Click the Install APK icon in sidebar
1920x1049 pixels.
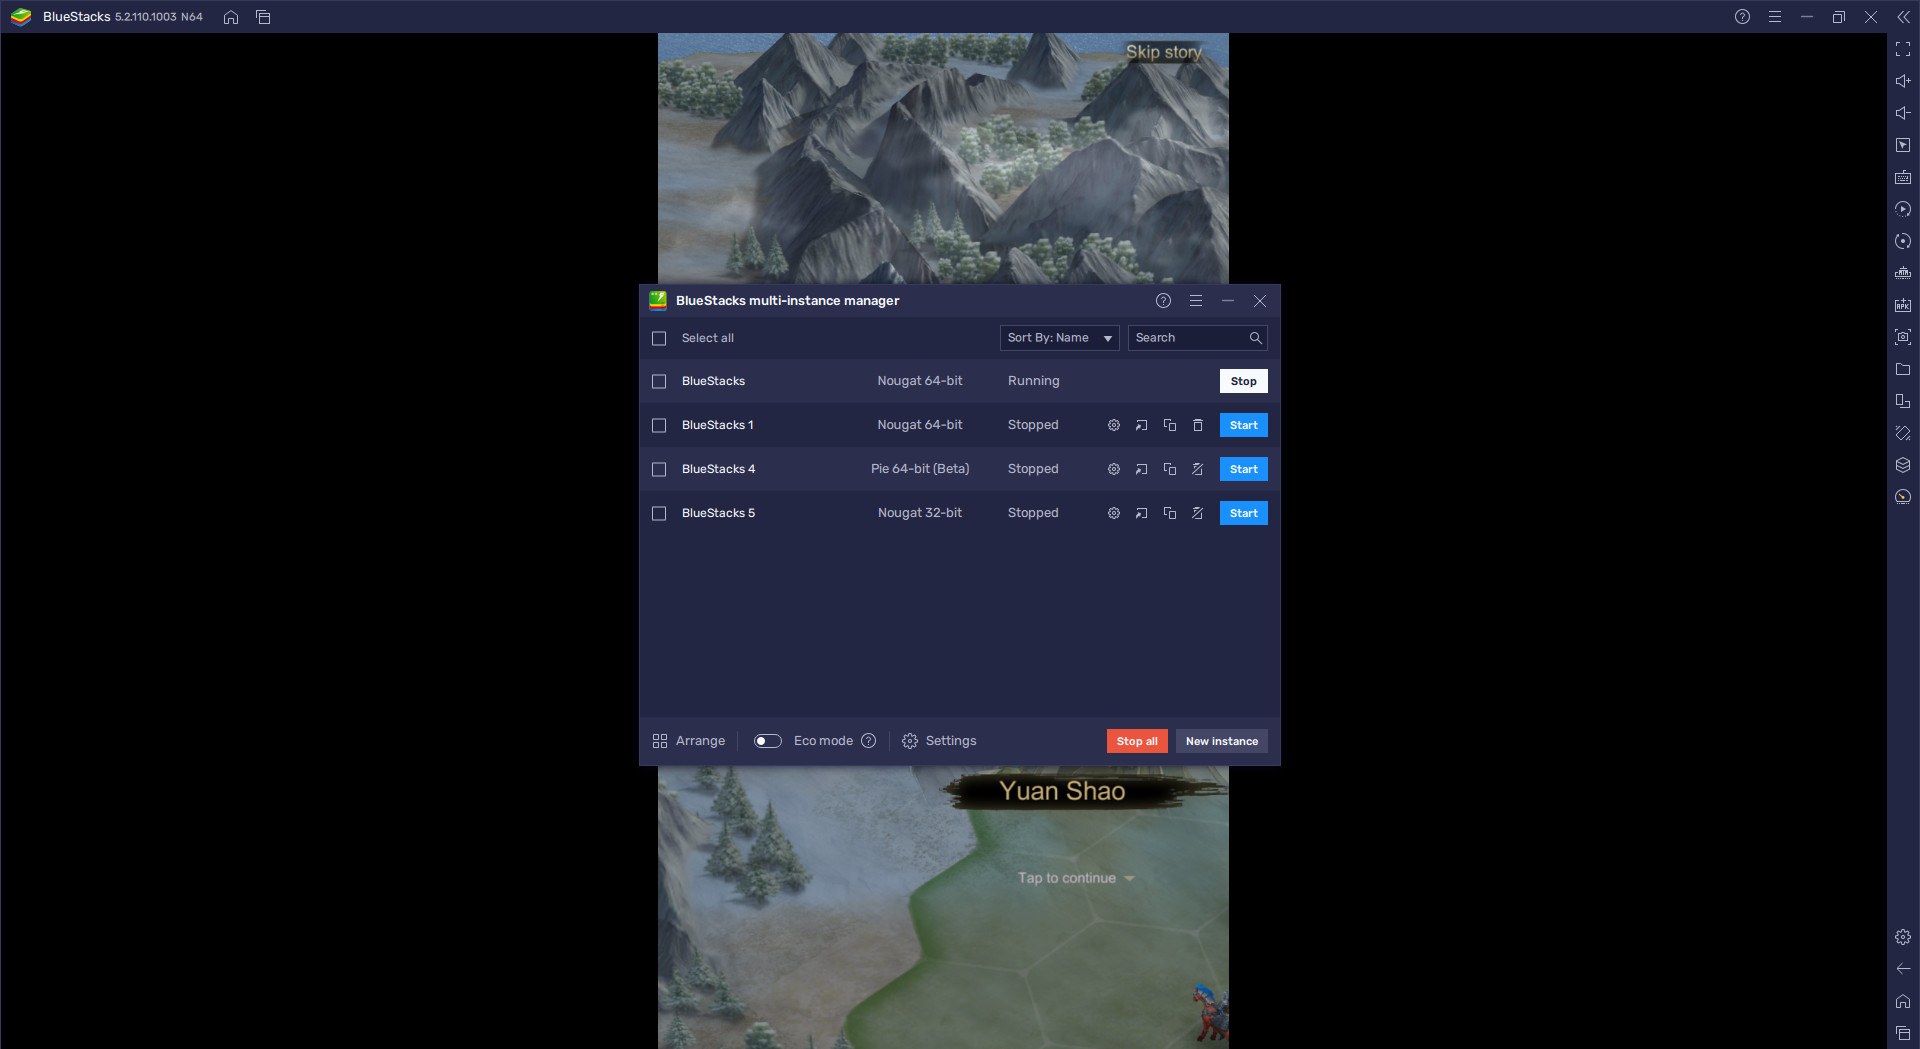pyautogui.click(x=1902, y=305)
